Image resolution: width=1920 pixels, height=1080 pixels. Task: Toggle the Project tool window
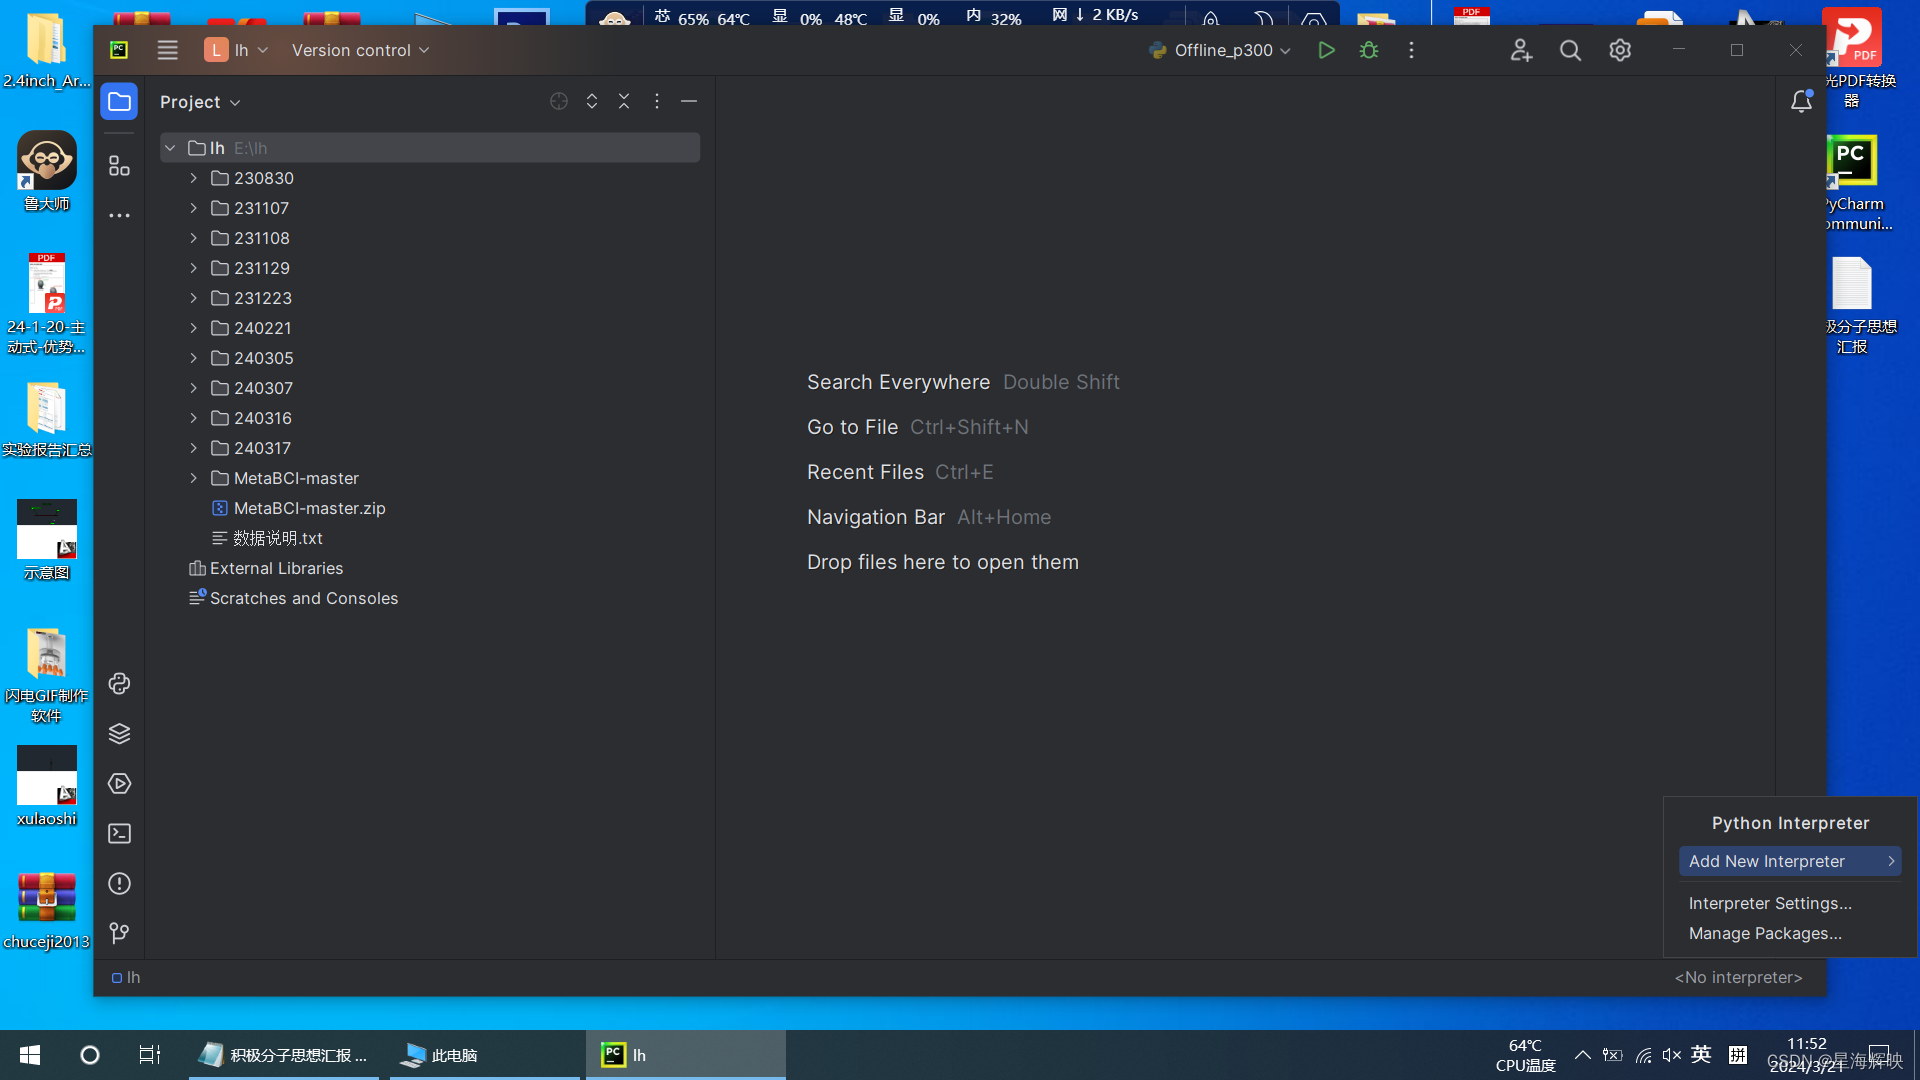click(x=119, y=101)
